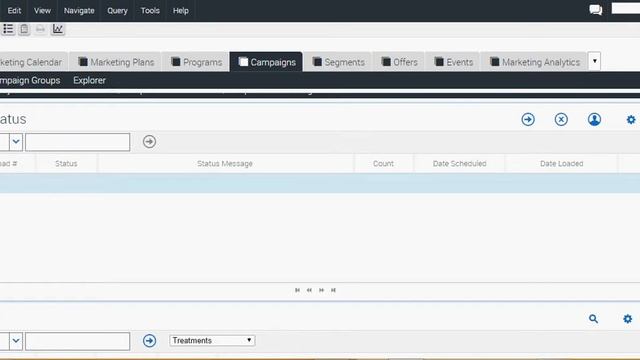Click the magnifier query icon in lower panel
This screenshot has width=640, height=360.
tap(593, 319)
